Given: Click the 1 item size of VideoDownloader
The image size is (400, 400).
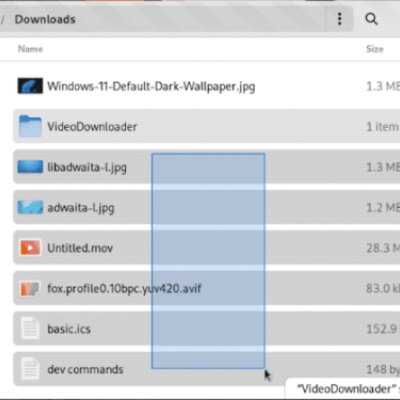Looking at the screenshot, I should pos(382,127).
